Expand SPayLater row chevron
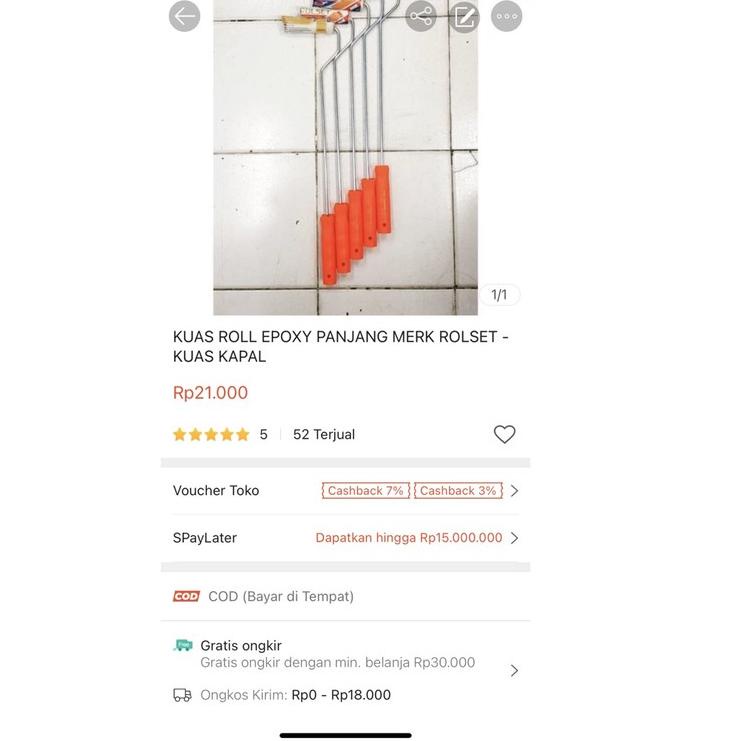Screen dimensions: 741x741 (x=515, y=538)
